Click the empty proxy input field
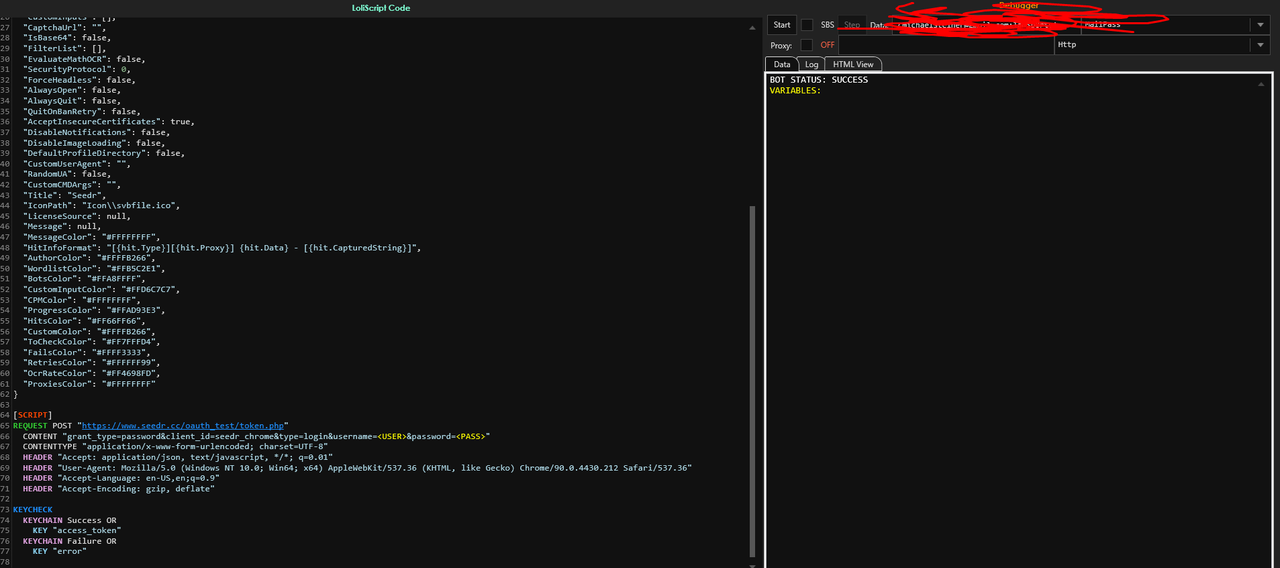Image resolution: width=1280 pixels, height=568 pixels. 945,45
